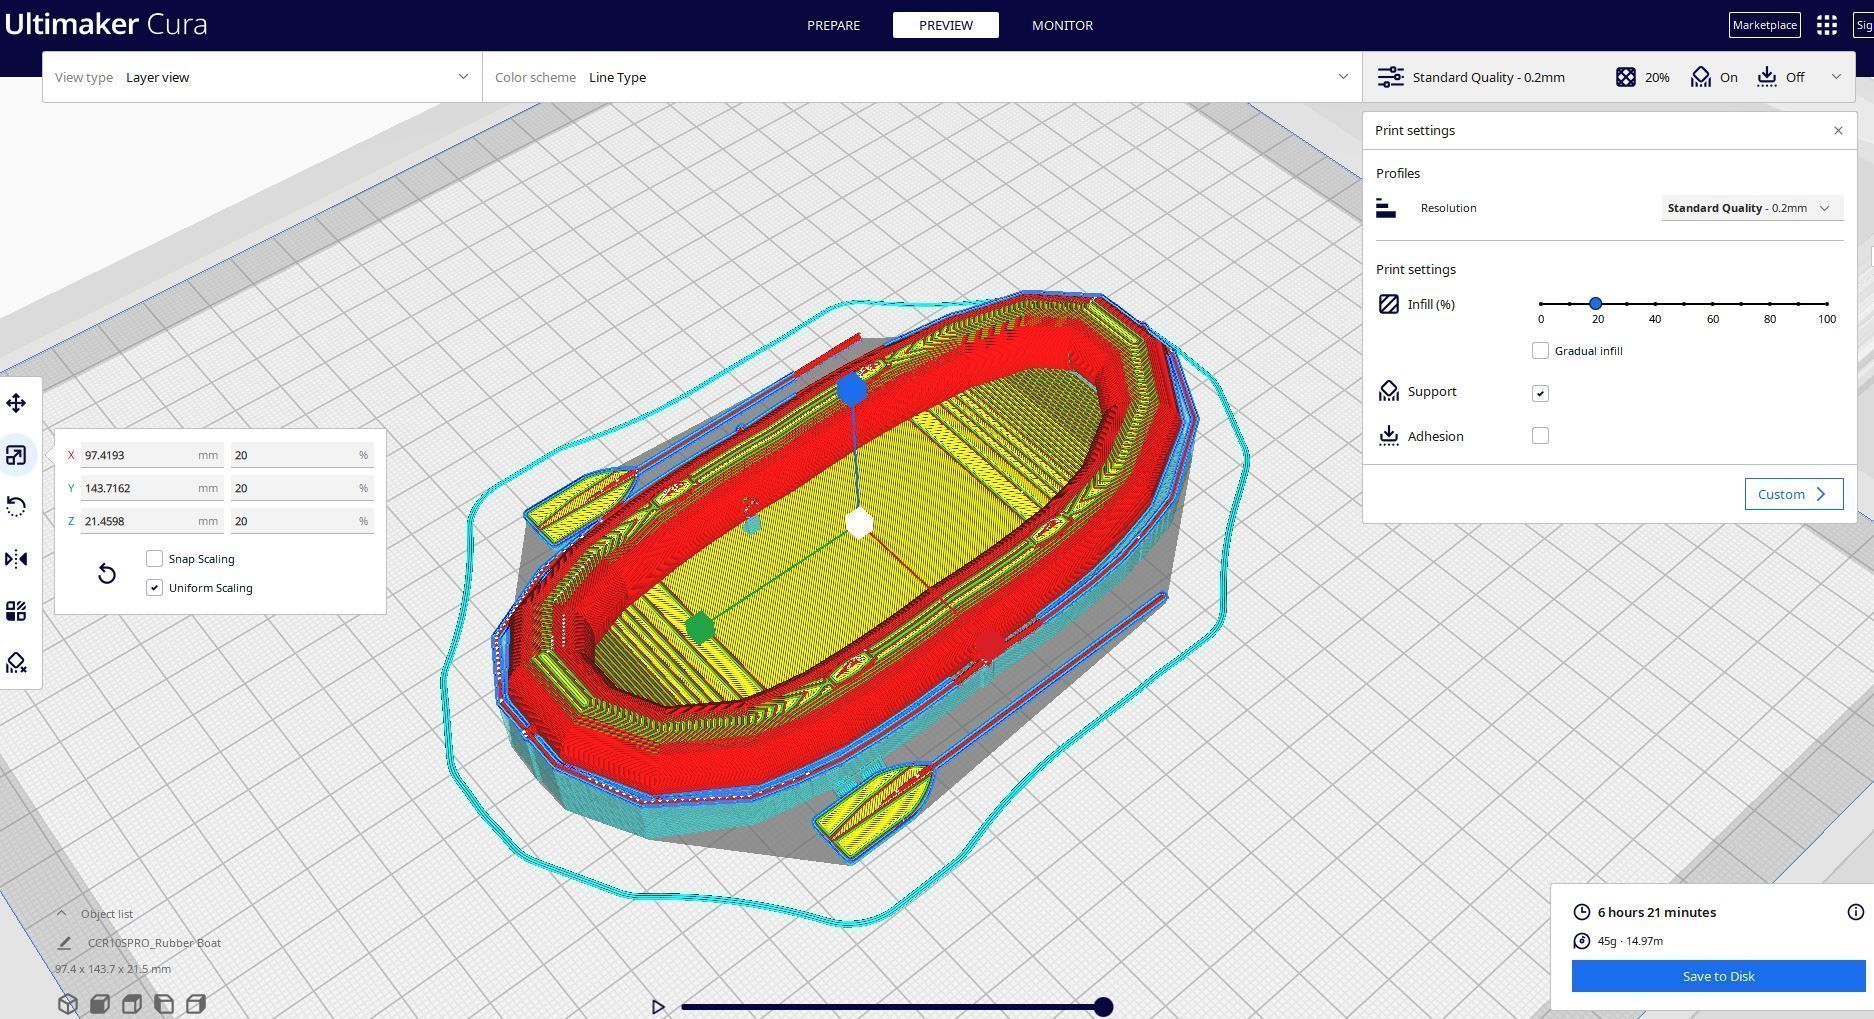
Task: Select the Support Blocker tool
Action: [16, 663]
